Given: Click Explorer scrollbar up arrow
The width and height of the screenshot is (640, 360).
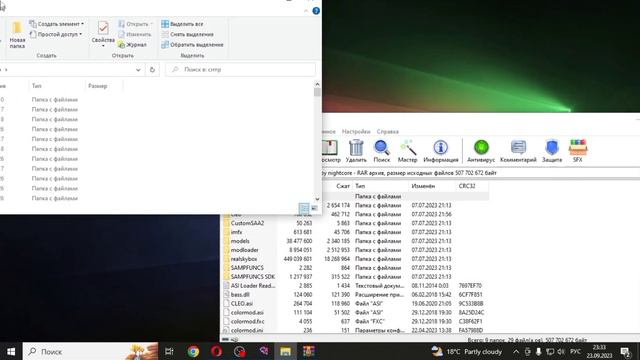Looking at the screenshot, I should pos(317,84).
